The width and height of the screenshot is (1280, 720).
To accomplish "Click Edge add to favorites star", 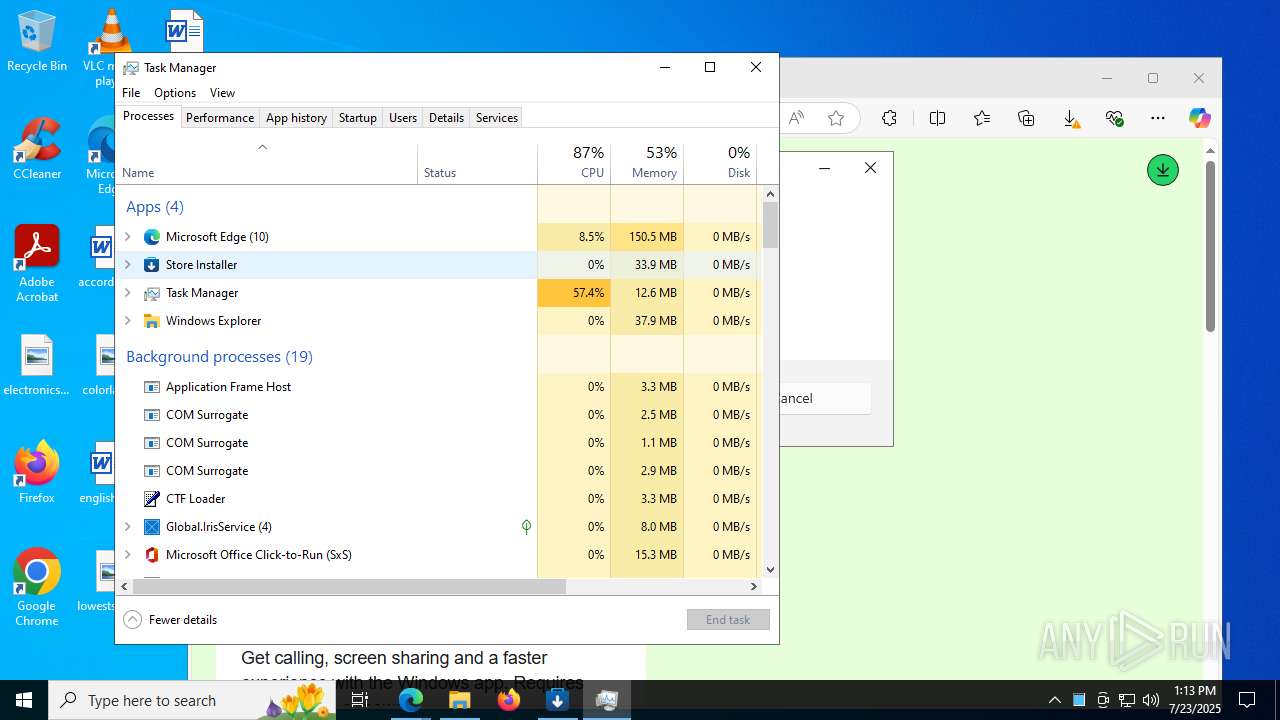I will point(836,118).
